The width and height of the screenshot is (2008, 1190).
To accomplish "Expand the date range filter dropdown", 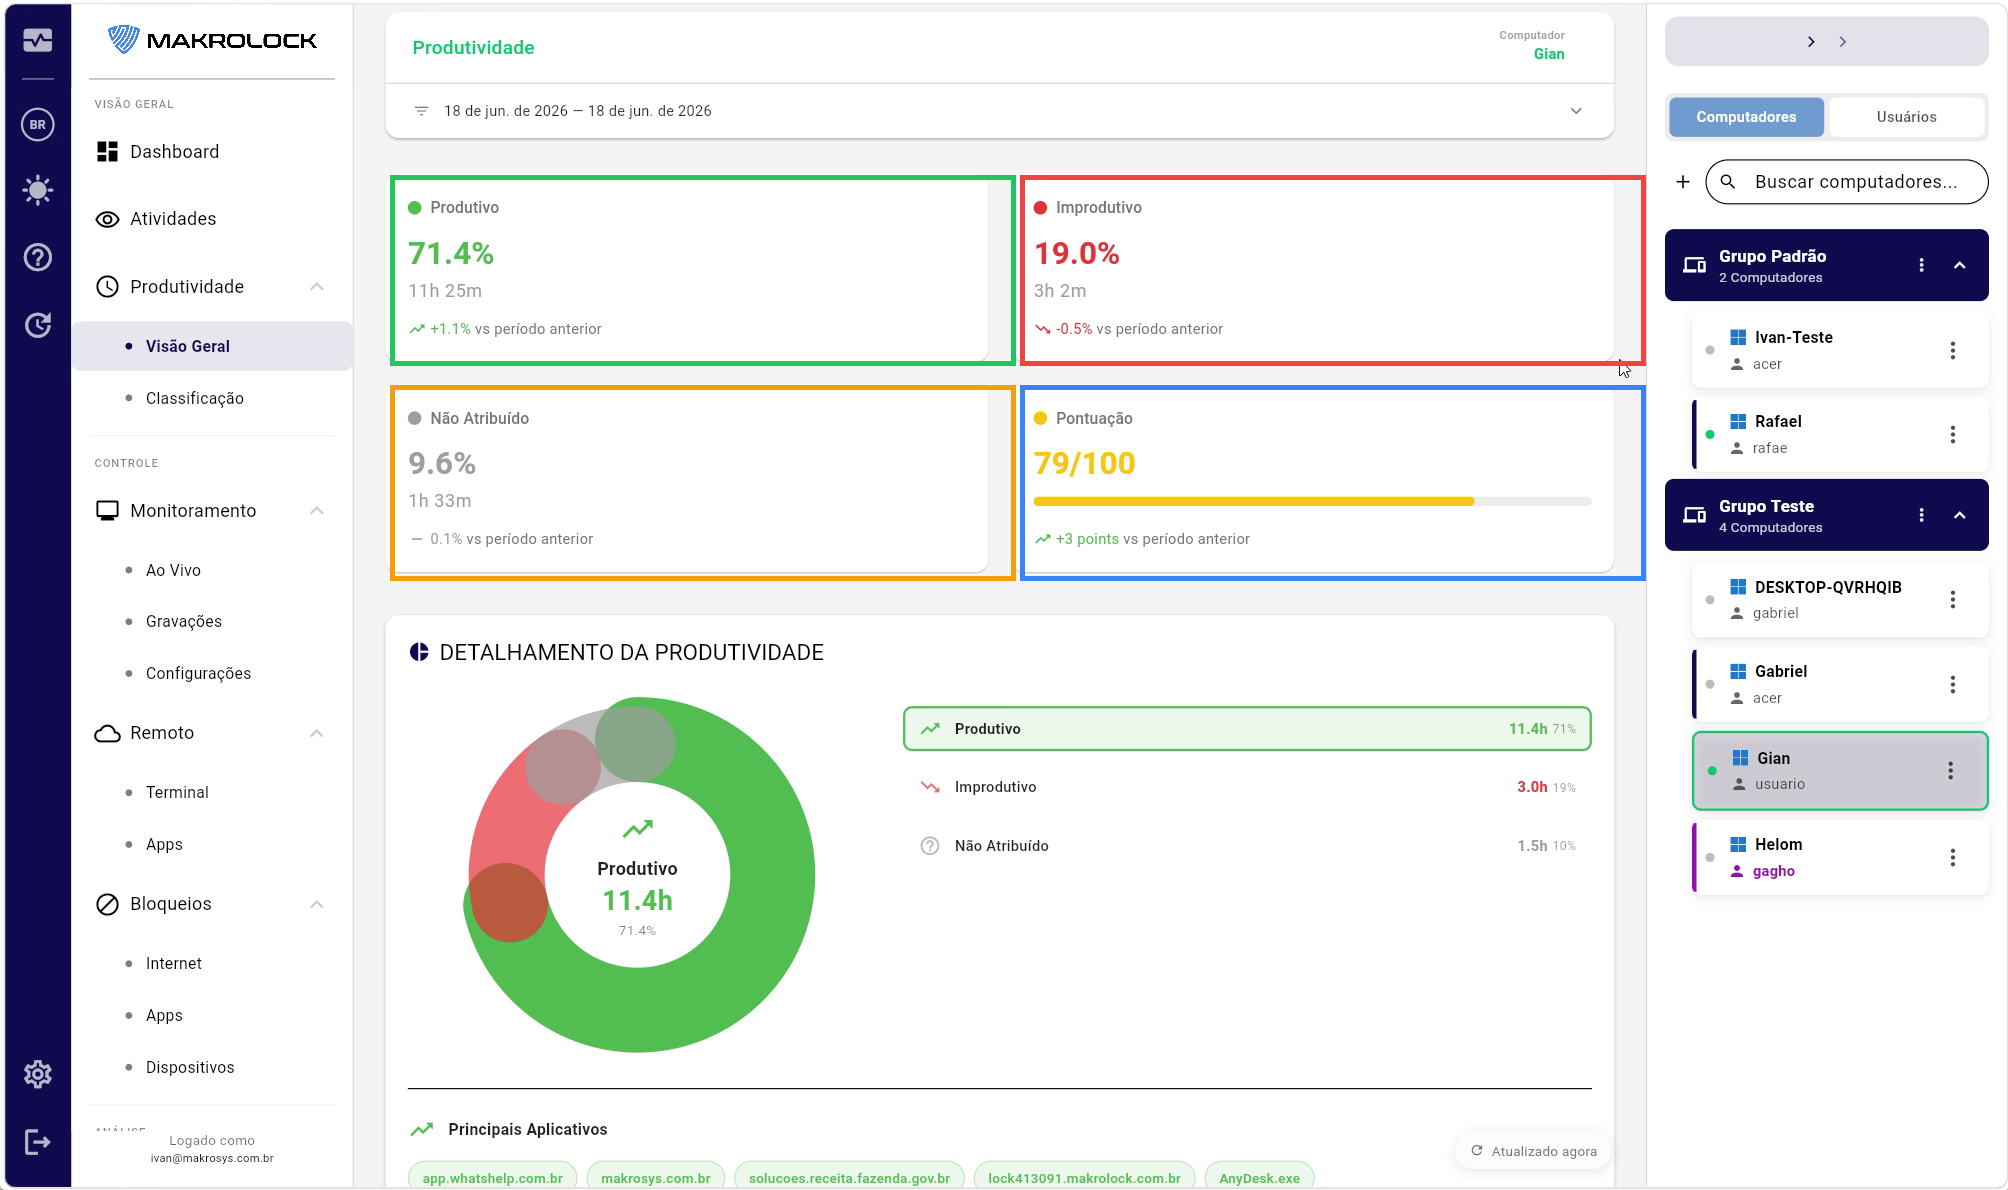I will coord(1576,111).
